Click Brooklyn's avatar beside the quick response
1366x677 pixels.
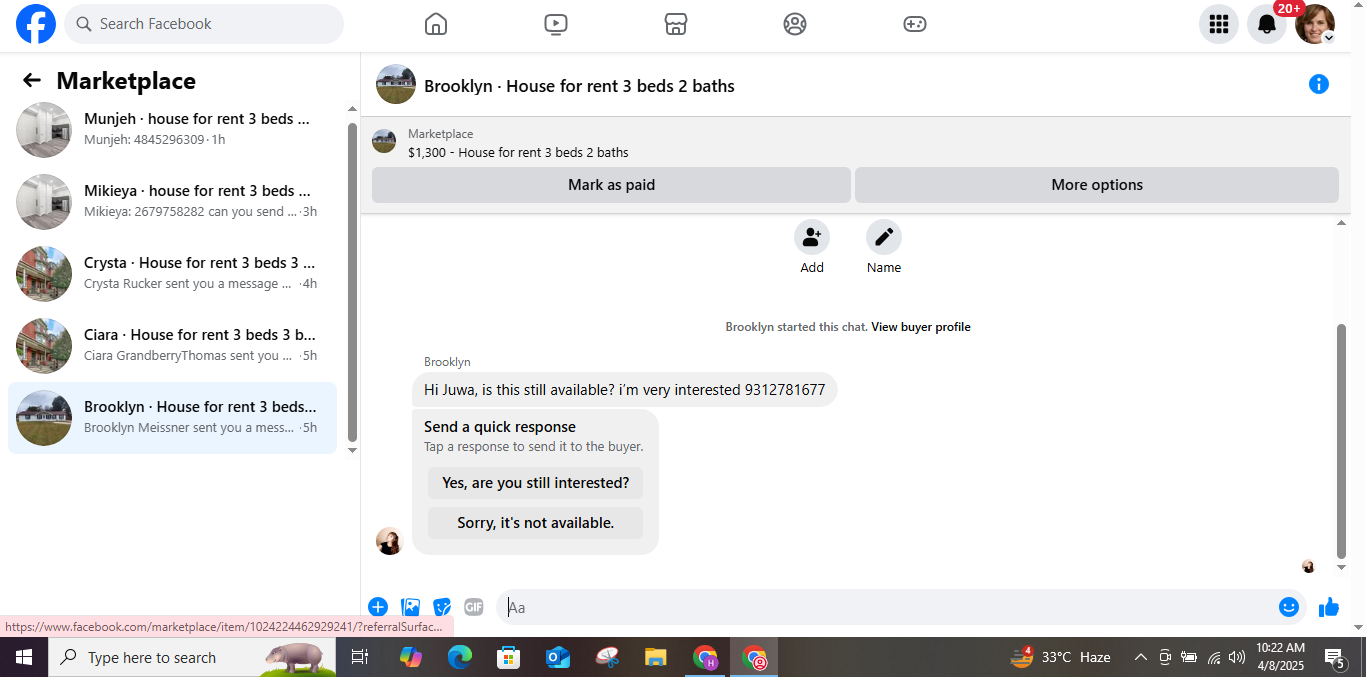(x=389, y=541)
